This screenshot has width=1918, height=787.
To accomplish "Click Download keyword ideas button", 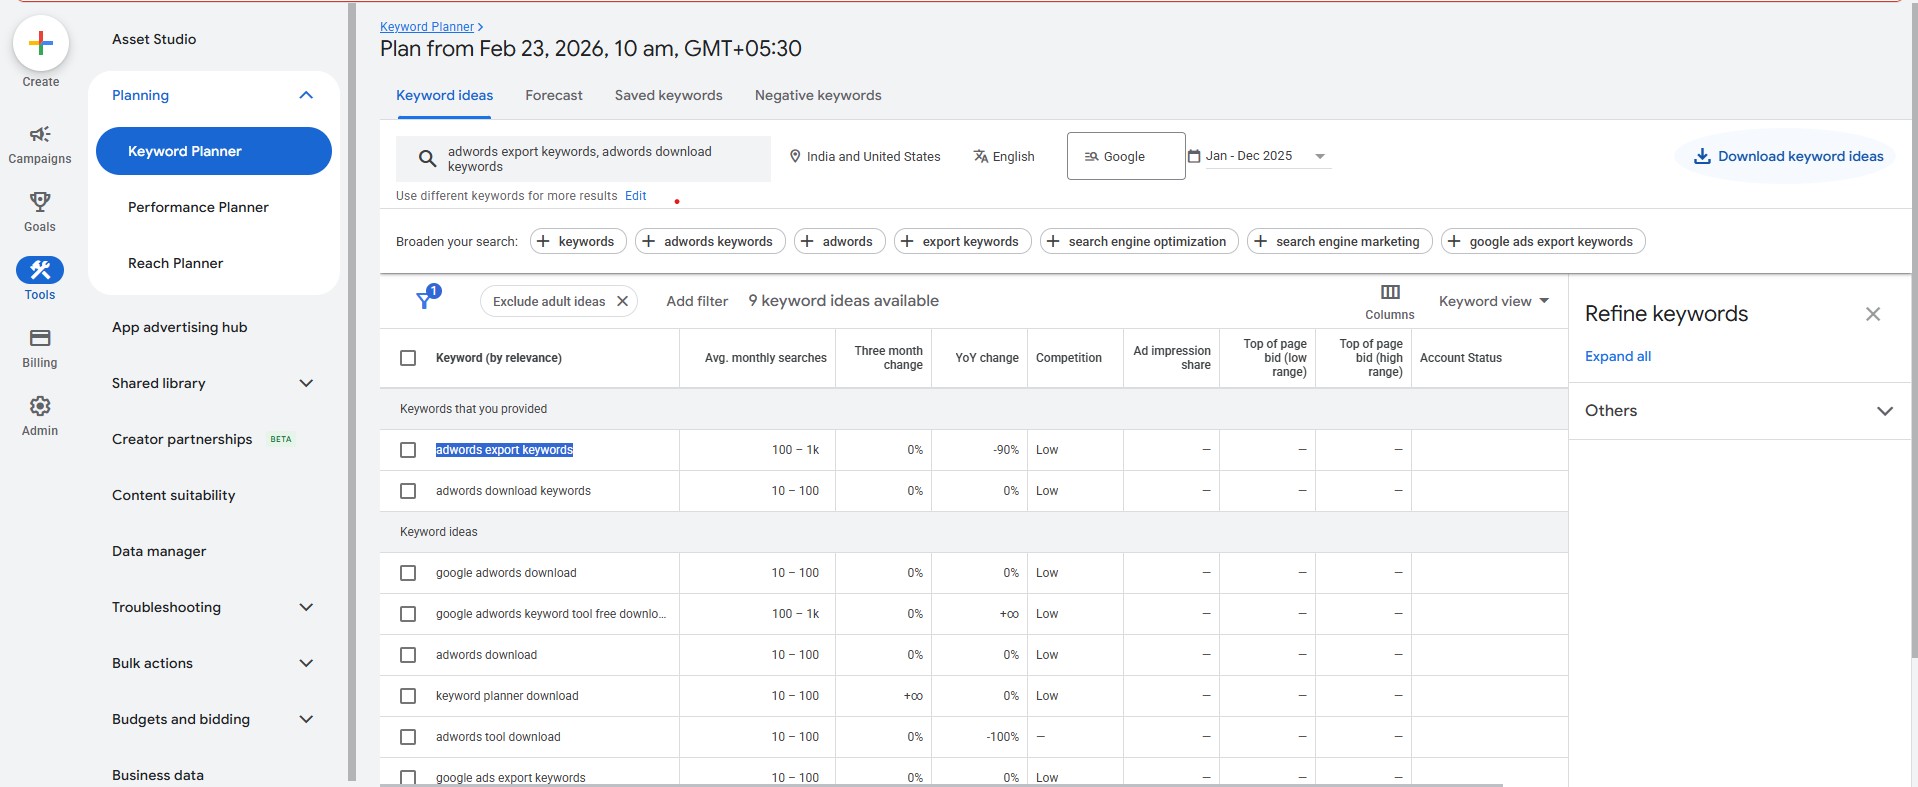I will (1787, 156).
